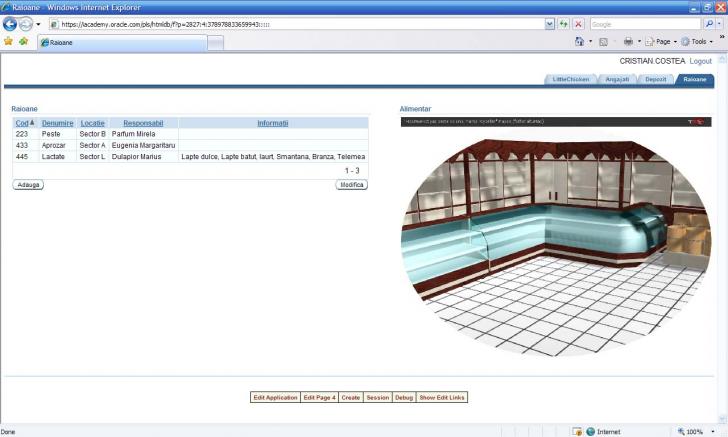Click the RSS feeds icon
Image resolution: width=728 pixels, height=437 pixels.
coord(604,42)
